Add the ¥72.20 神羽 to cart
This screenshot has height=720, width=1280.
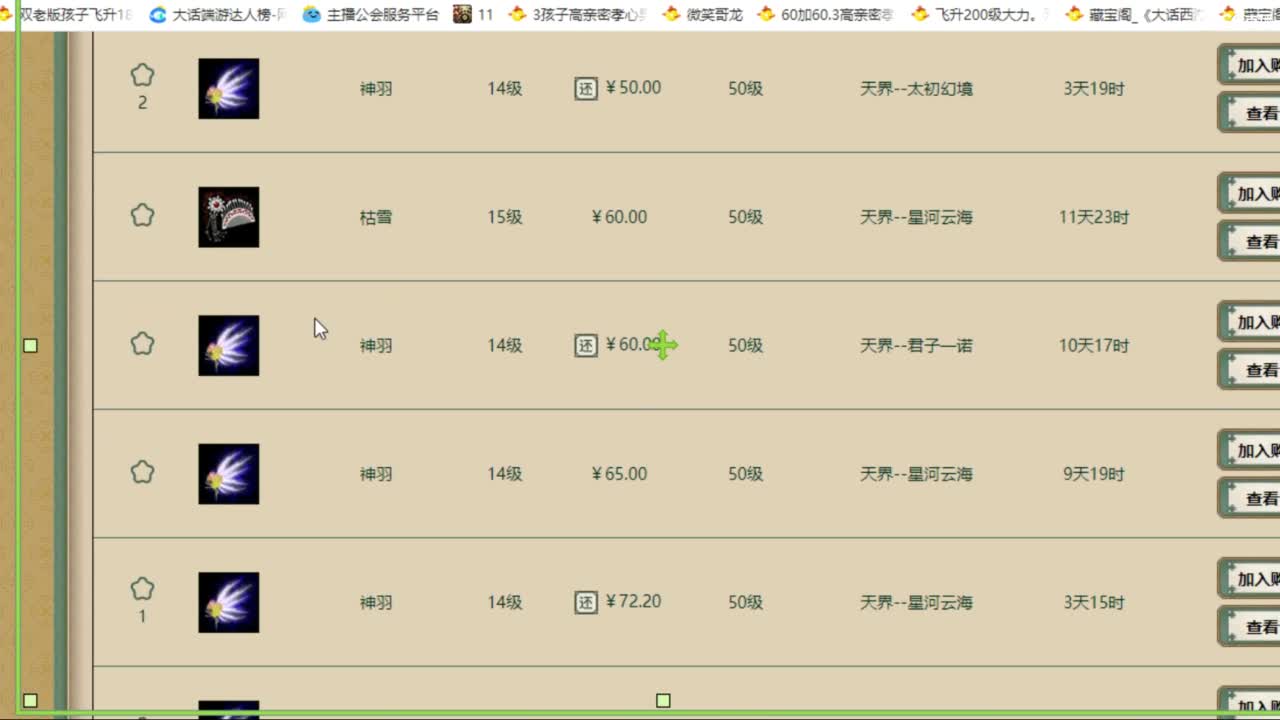click(x=1250, y=579)
